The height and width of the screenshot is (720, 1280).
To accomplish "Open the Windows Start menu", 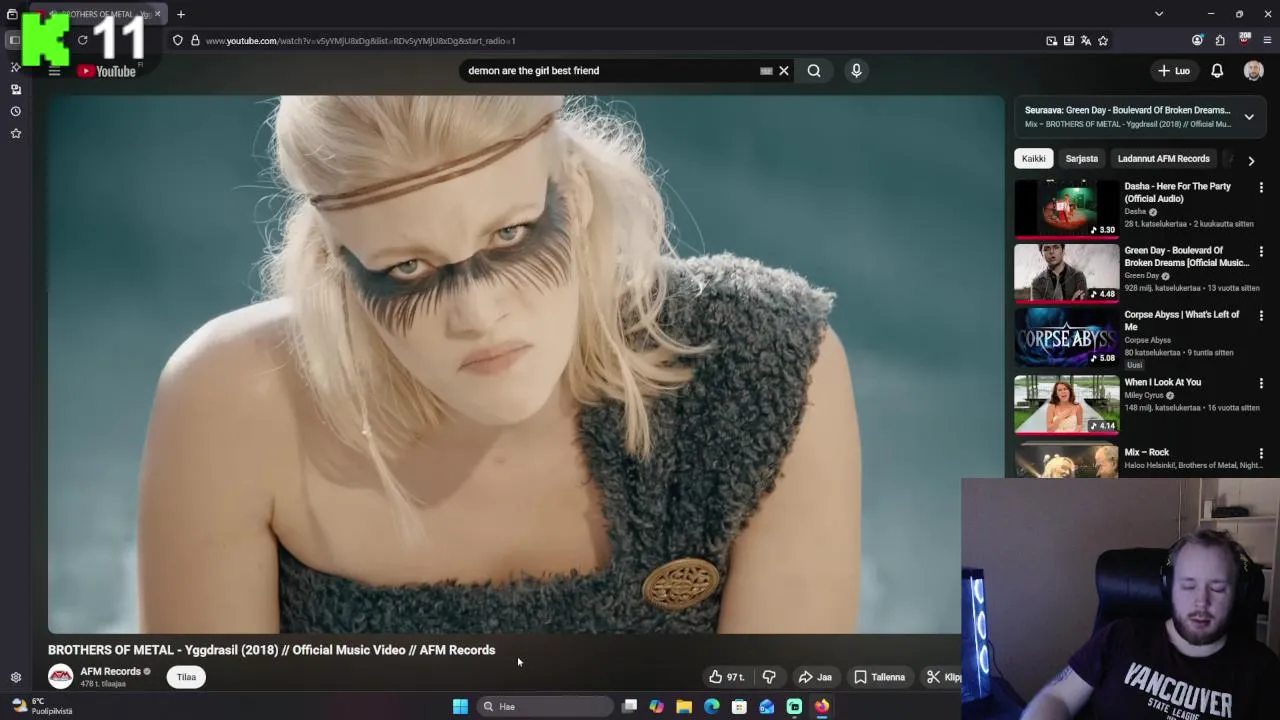I will pyautogui.click(x=460, y=706).
